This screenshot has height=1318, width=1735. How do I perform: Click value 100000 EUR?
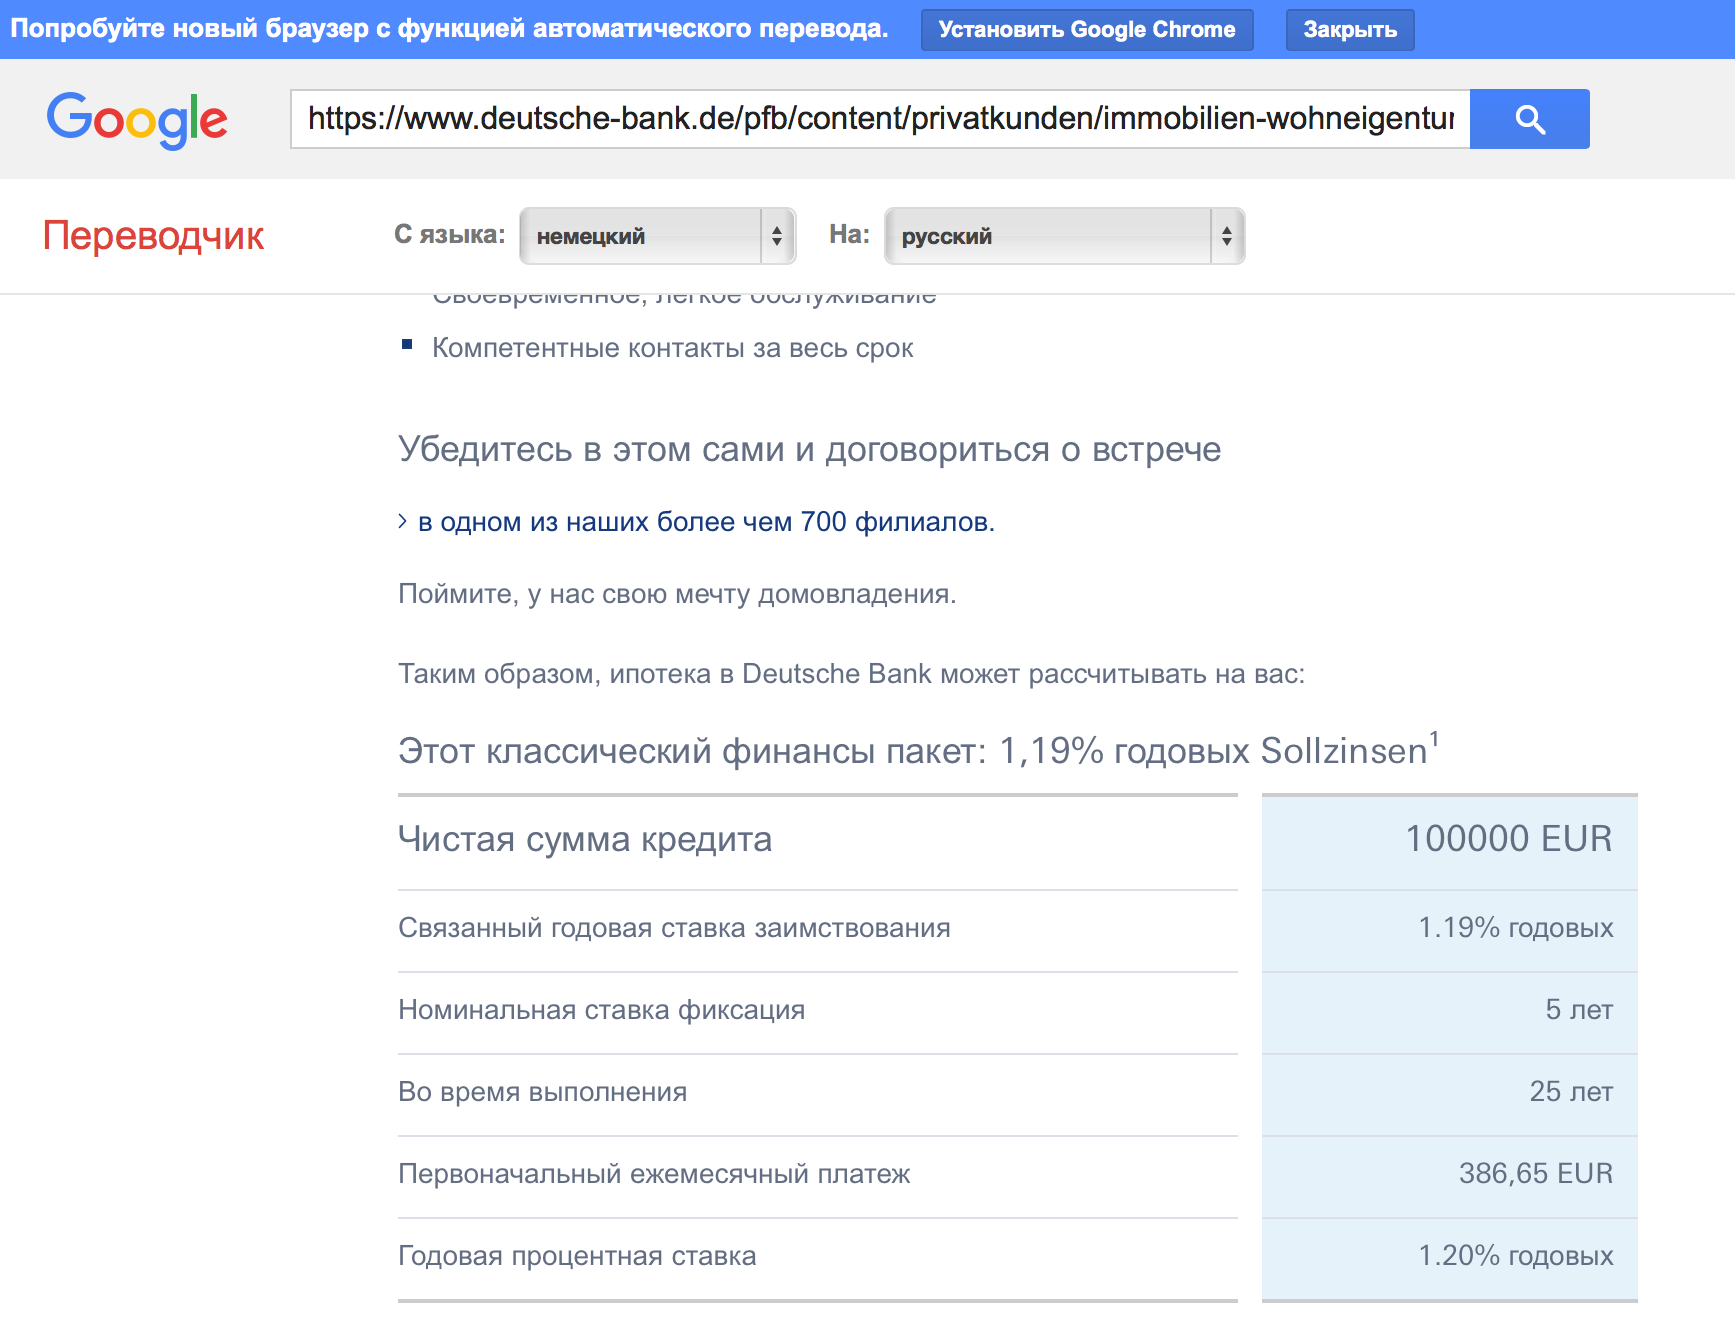click(1509, 839)
